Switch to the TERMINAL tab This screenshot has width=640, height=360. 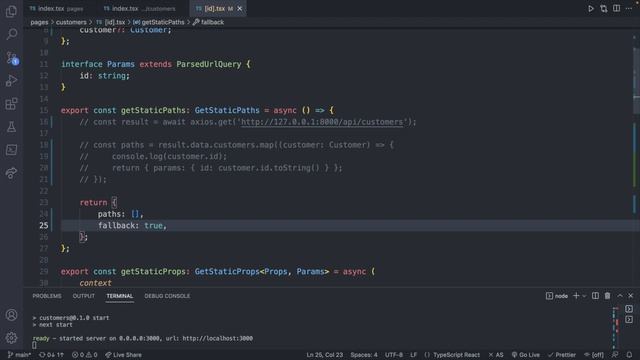pyautogui.click(x=120, y=296)
